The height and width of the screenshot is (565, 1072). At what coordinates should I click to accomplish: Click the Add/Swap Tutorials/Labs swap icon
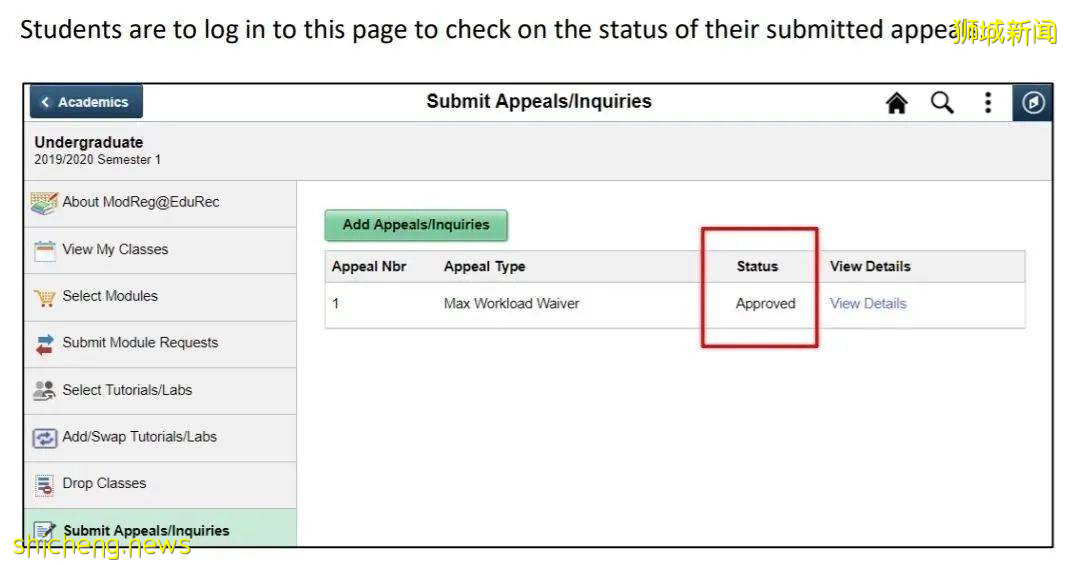coord(45,438)
